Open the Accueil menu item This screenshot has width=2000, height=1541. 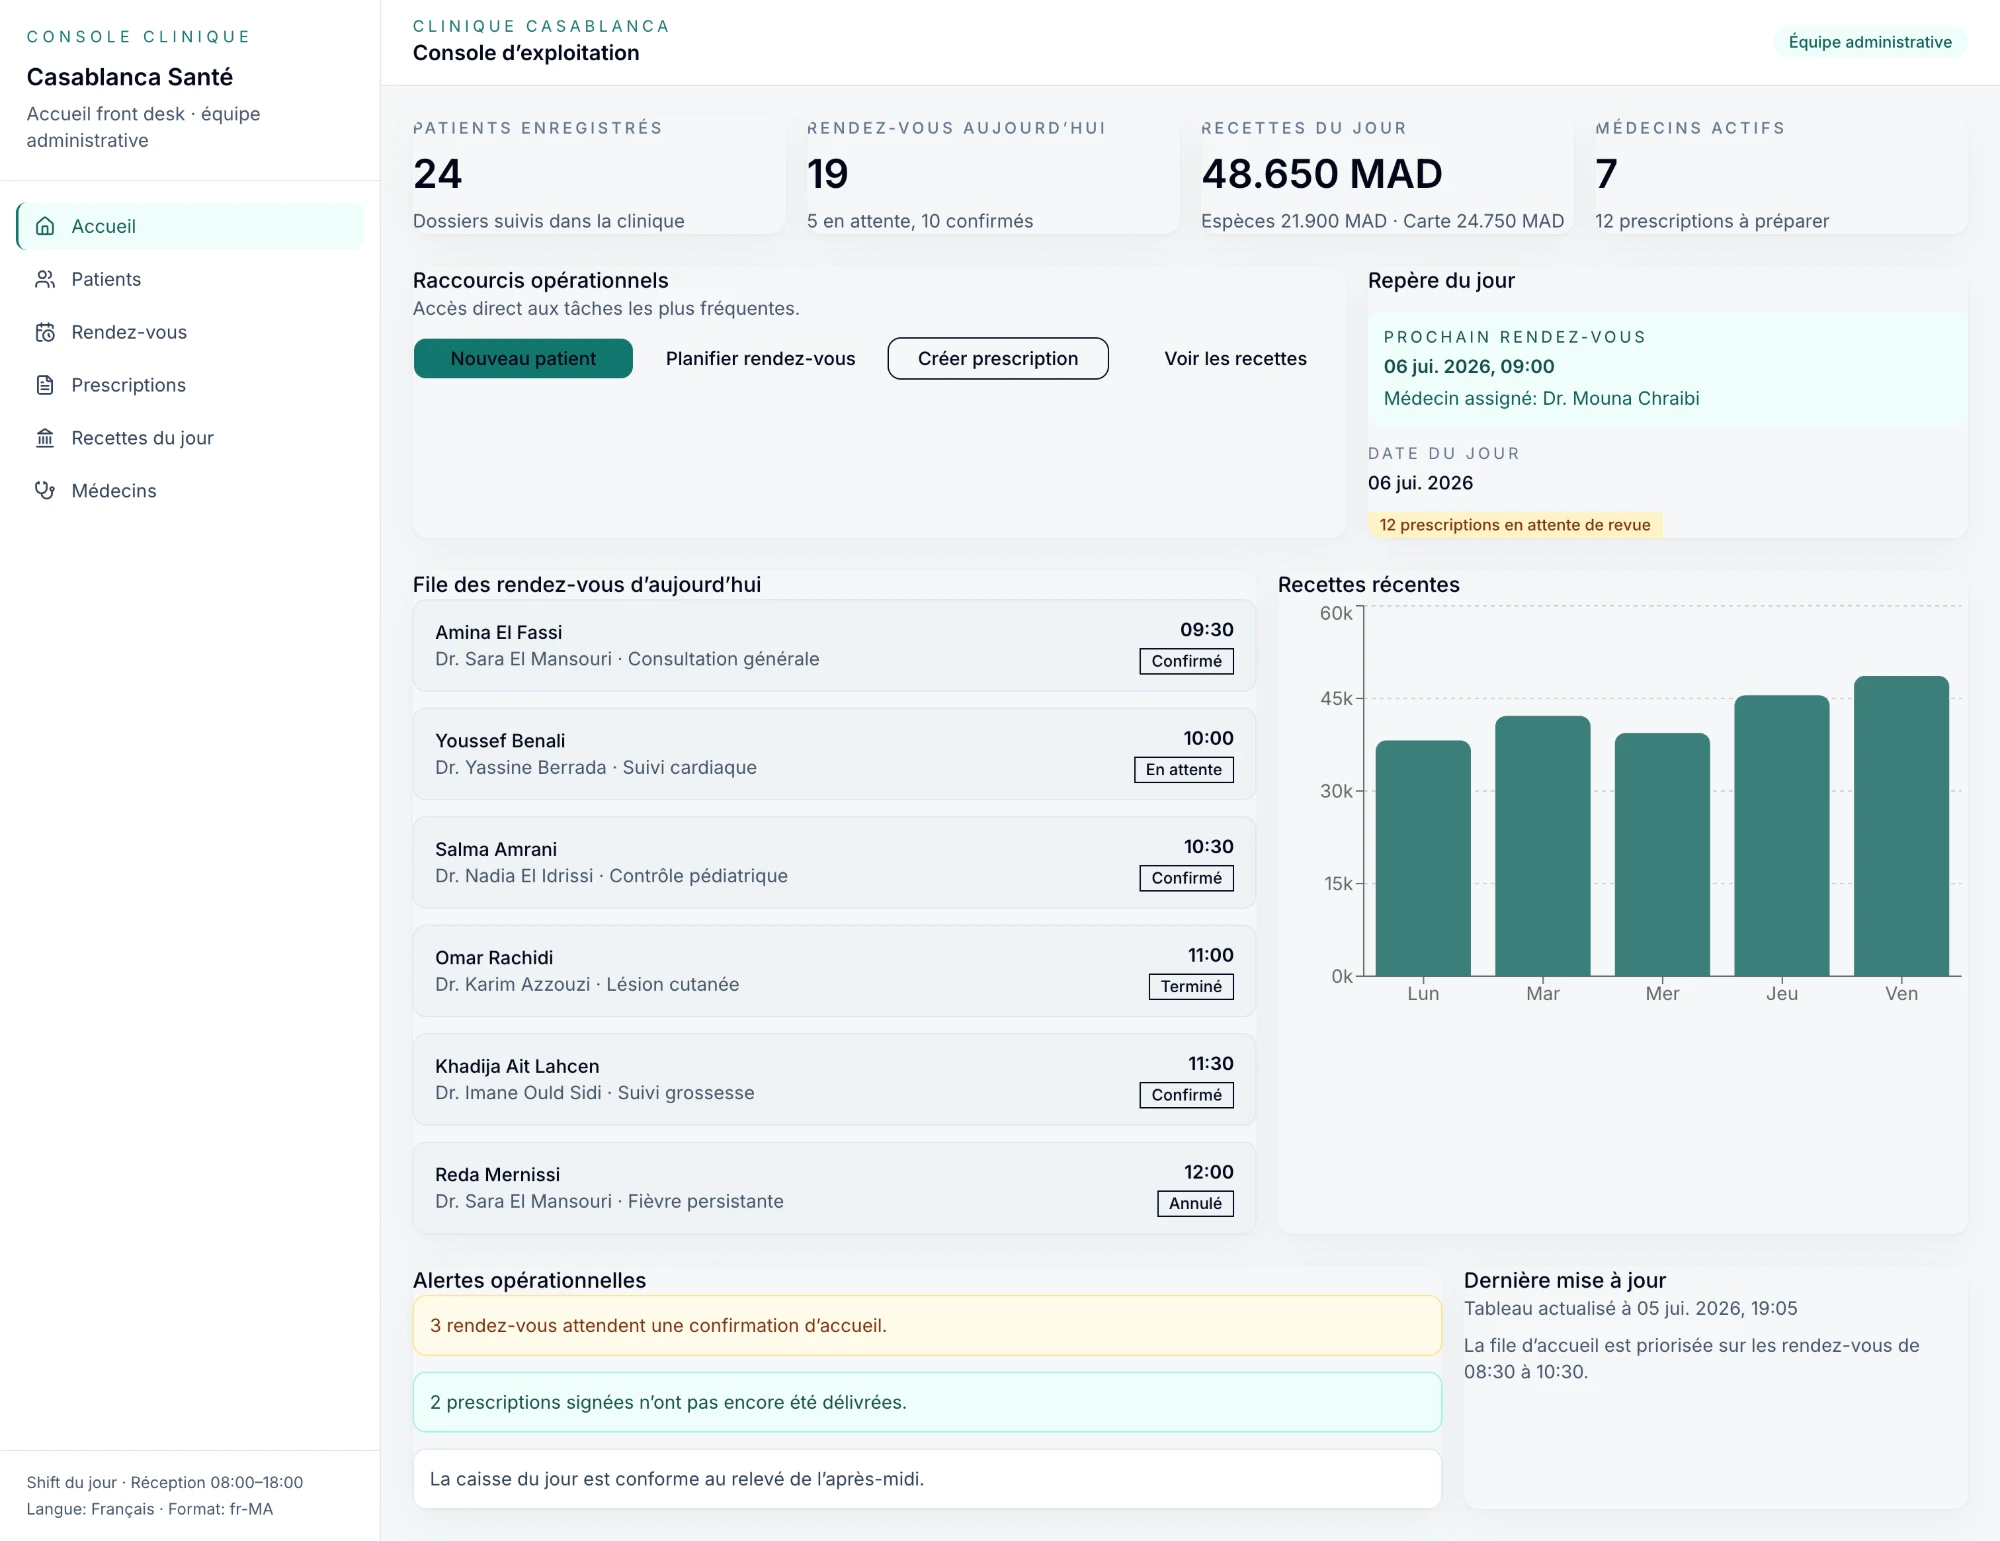[x=190, y=226]
